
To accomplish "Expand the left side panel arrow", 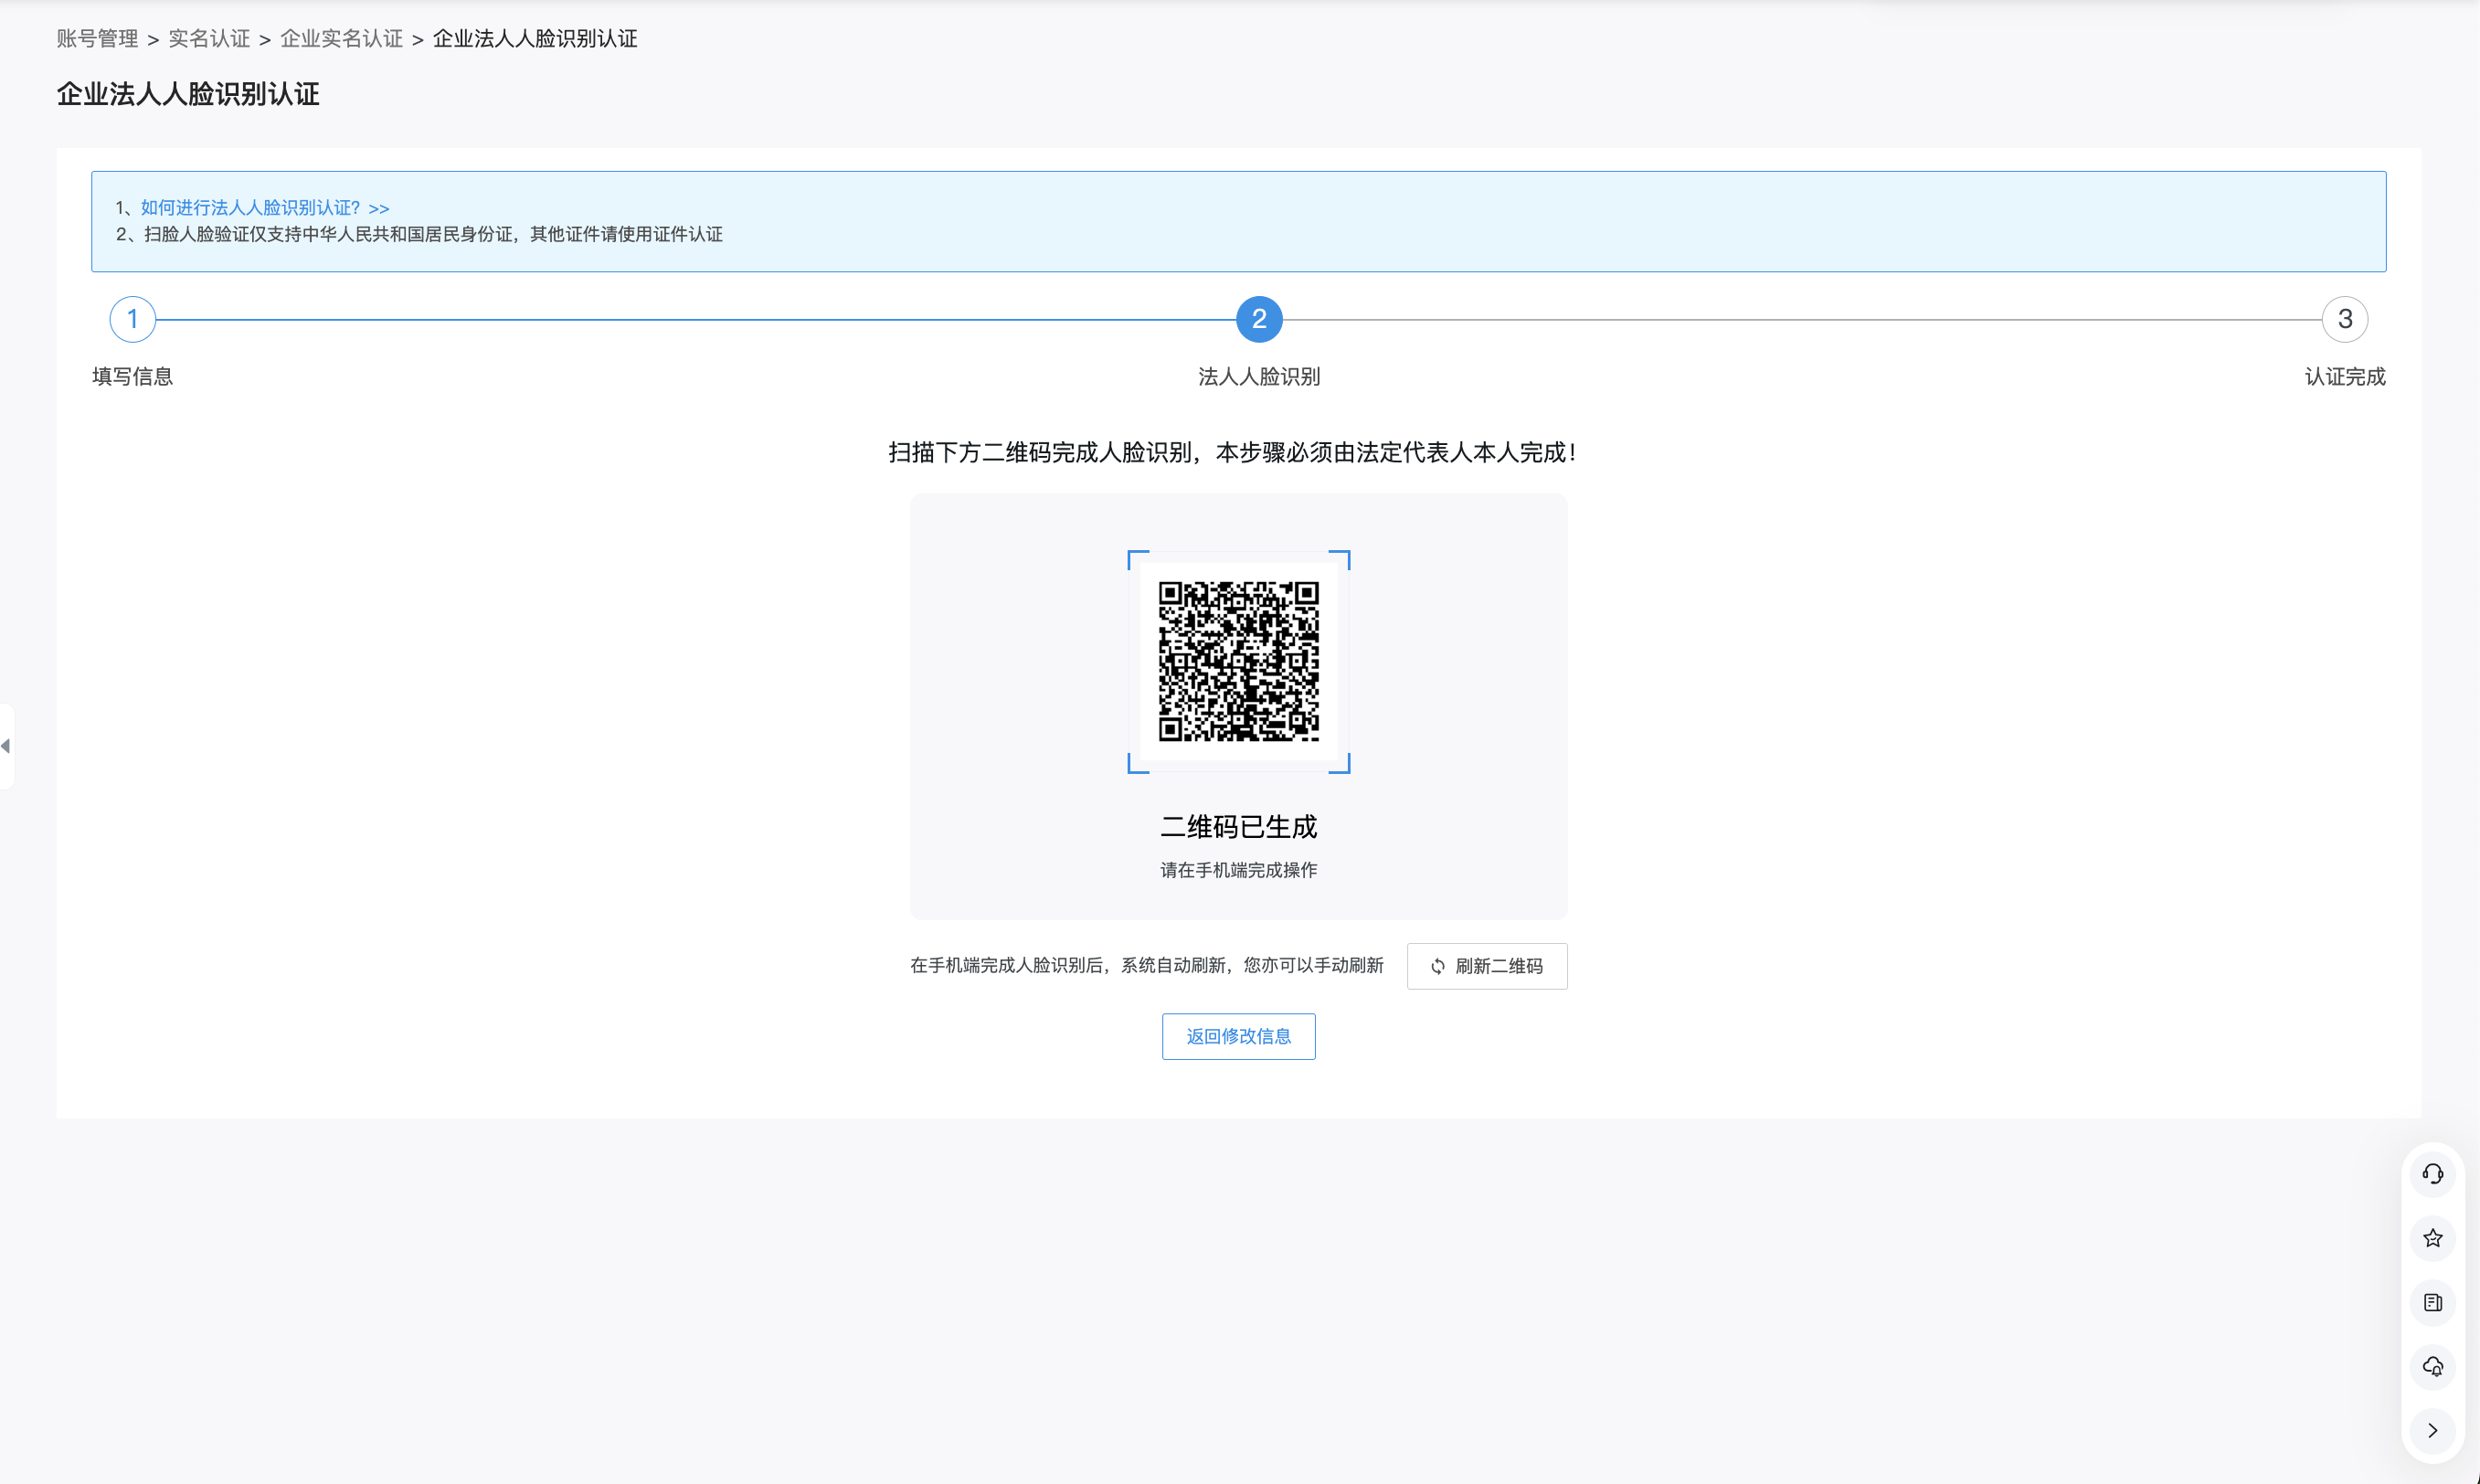I will 6,746.
